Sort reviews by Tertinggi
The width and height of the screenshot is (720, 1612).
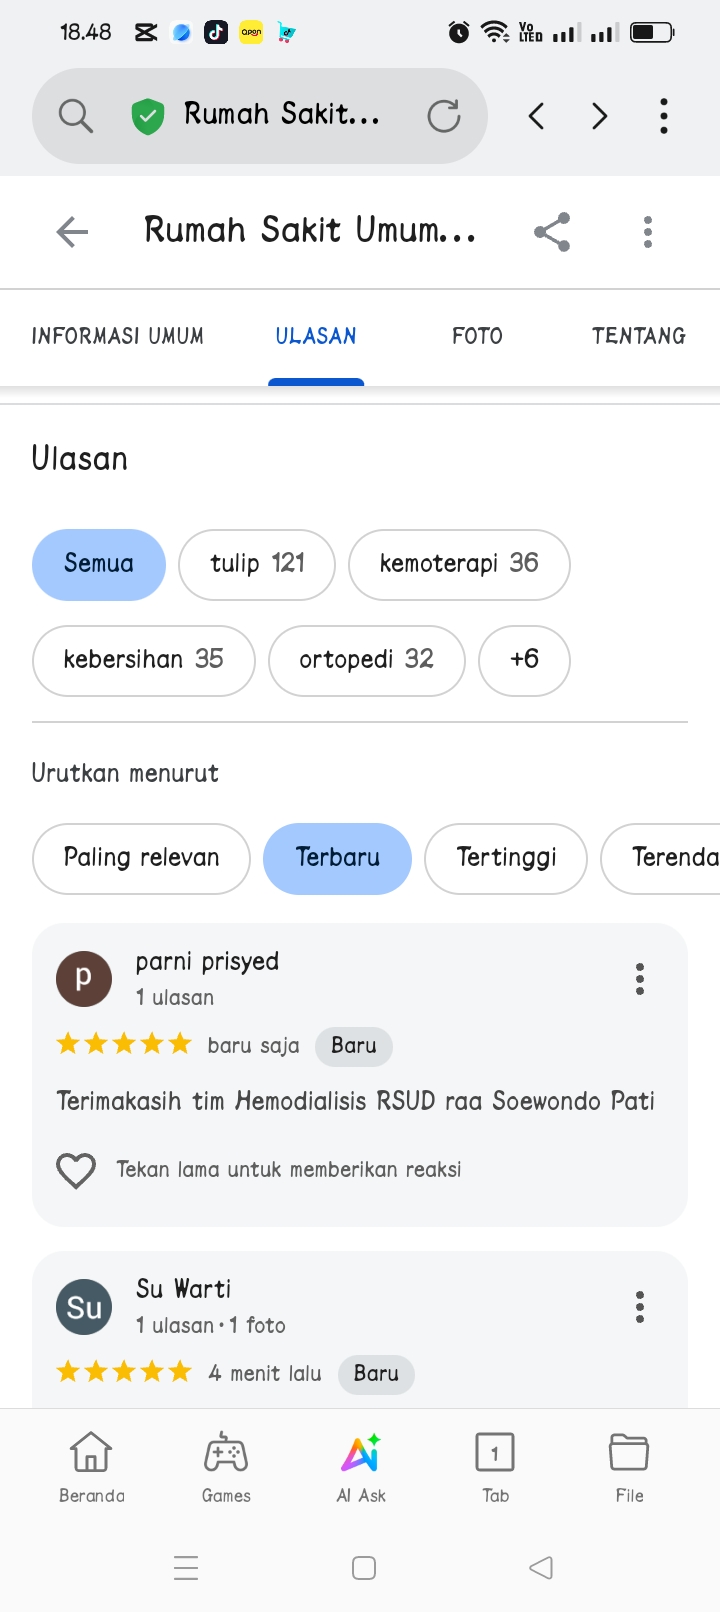506,858
